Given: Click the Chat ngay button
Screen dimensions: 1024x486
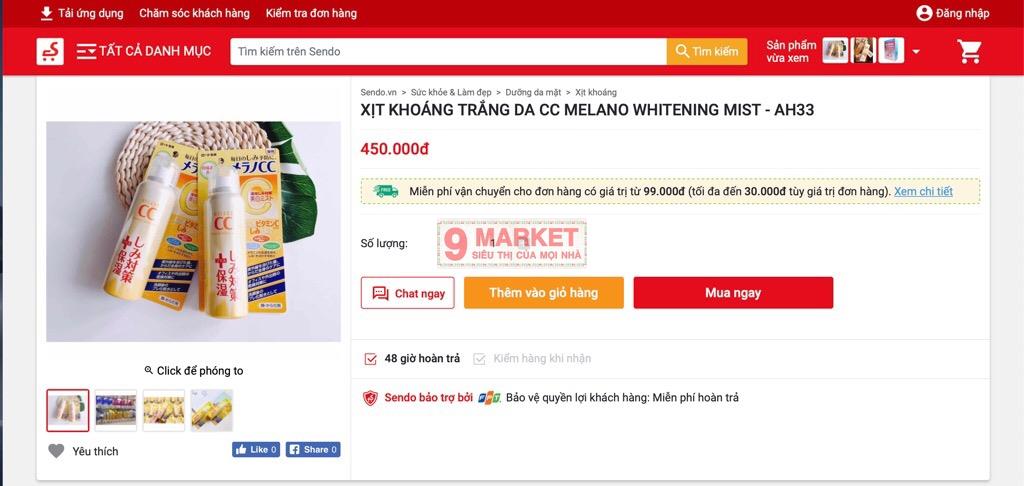Looking at the screenshot, I should click(x=408, y=293).
